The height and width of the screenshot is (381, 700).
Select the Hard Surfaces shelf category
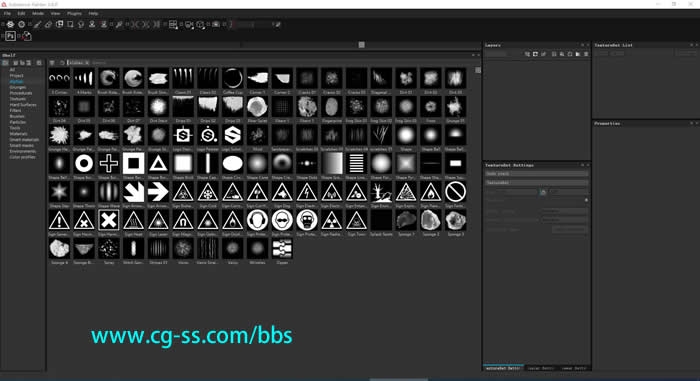pyautogui.click(x=23, y=105)
